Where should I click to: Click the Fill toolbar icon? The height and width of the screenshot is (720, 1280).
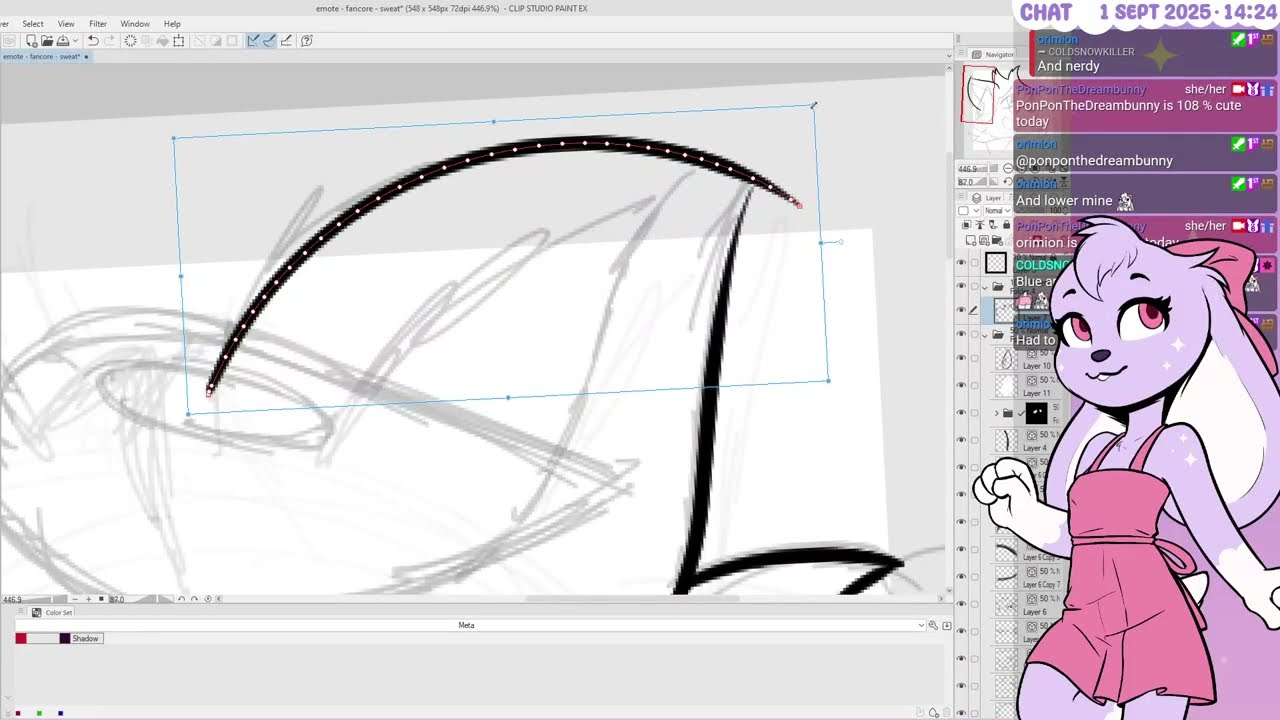163,41
